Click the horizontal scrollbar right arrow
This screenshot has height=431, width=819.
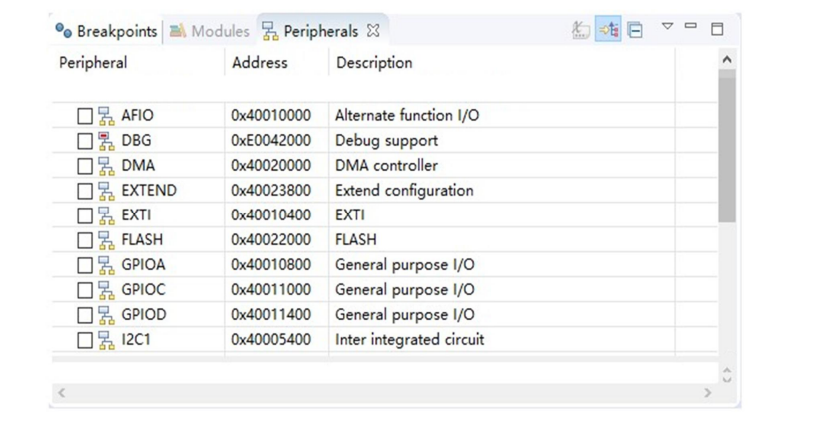coord(708,393)
